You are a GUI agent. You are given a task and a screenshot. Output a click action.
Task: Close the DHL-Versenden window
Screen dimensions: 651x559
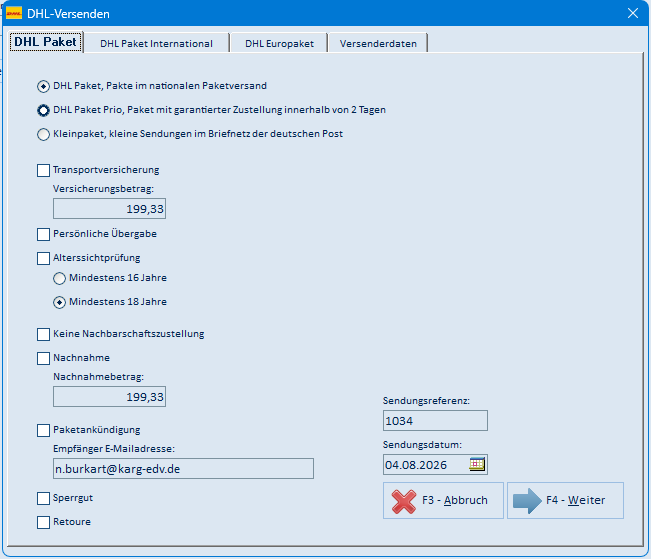633,13
